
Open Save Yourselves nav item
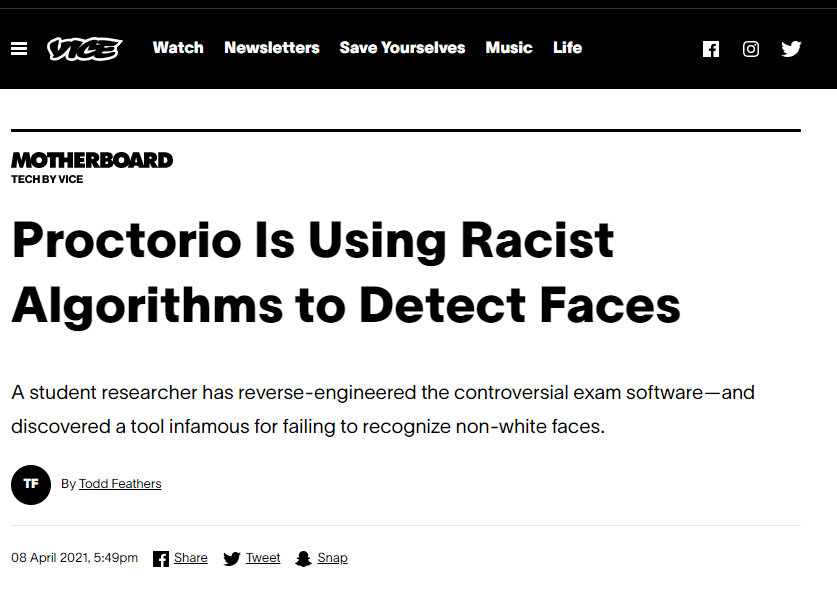coord(402,48)
